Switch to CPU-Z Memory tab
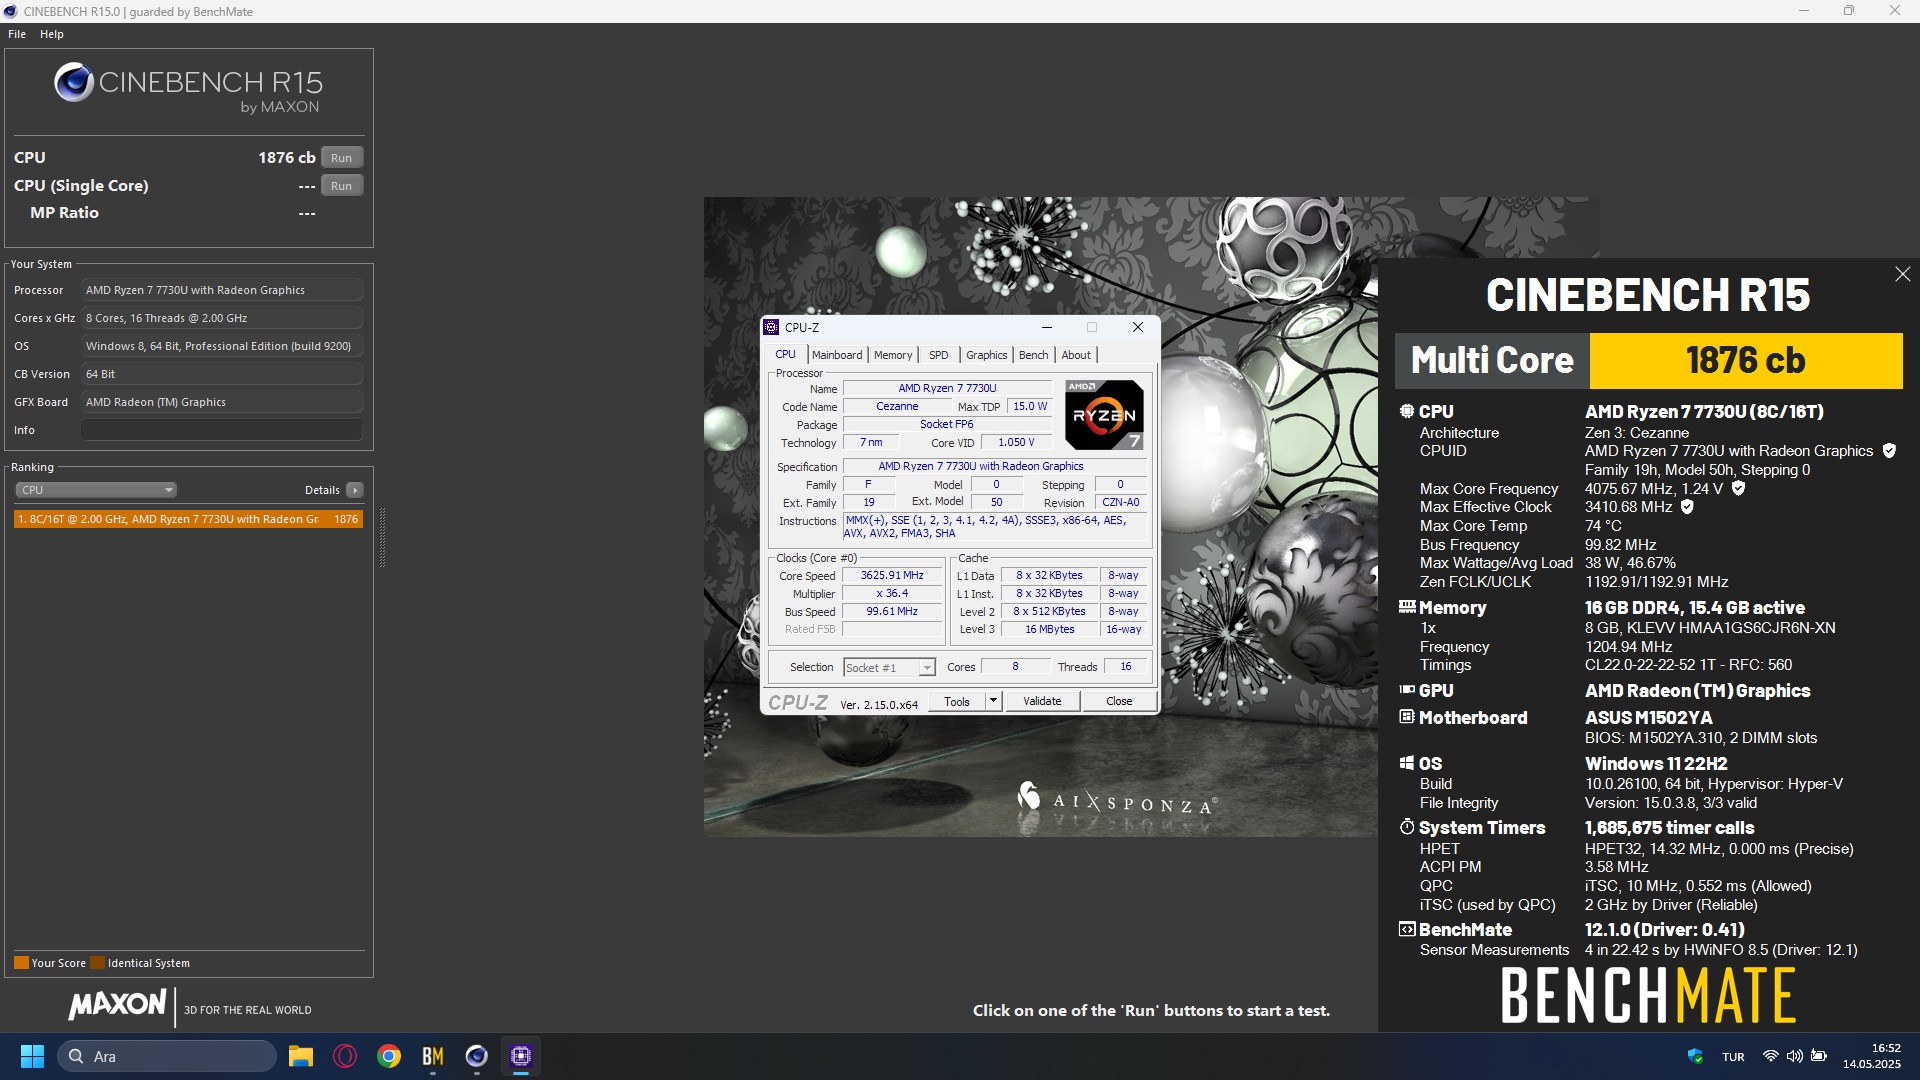1920x1080 pixels. (893, 355)
